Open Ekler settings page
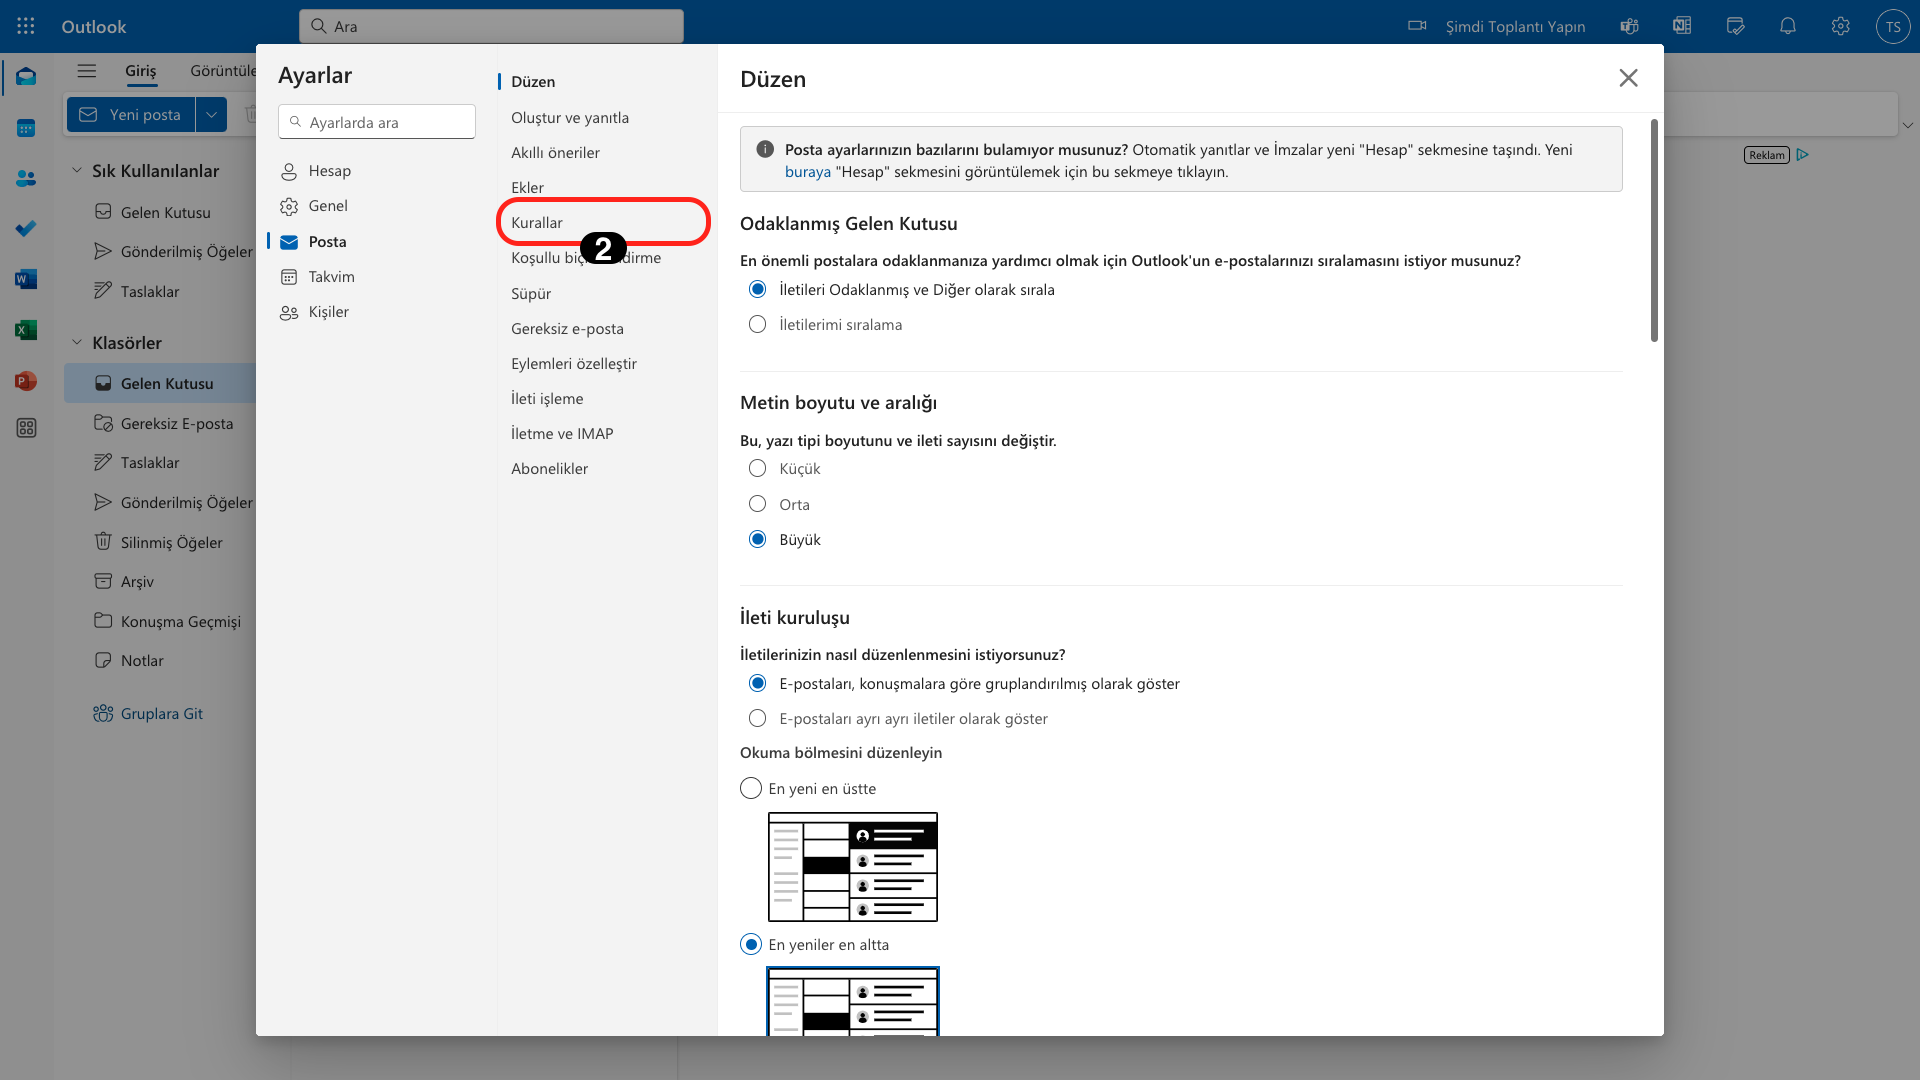The width and height of the screenshot is (1920, 1080). 527,187
